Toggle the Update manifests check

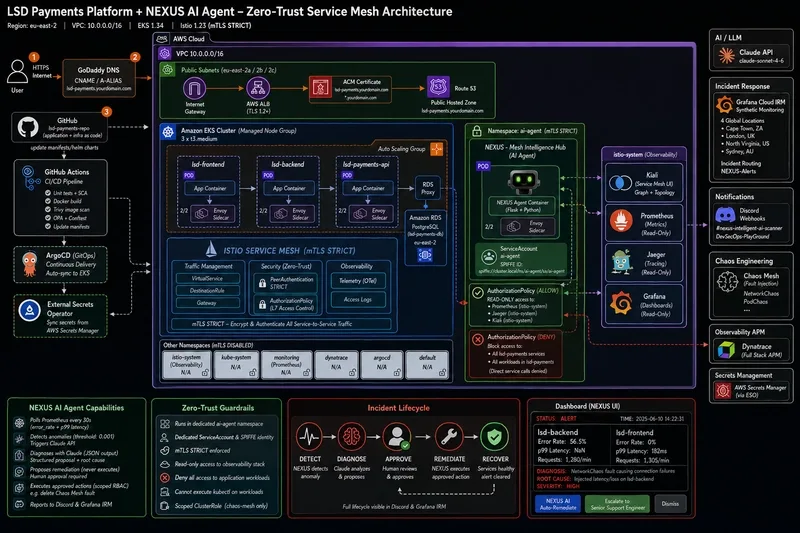pos(47,226)
